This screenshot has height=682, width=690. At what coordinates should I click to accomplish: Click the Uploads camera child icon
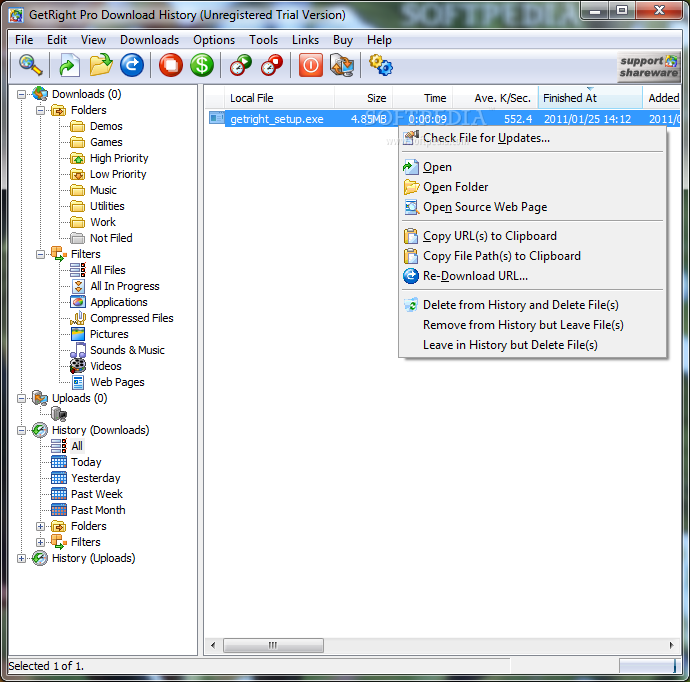point(59,414)
